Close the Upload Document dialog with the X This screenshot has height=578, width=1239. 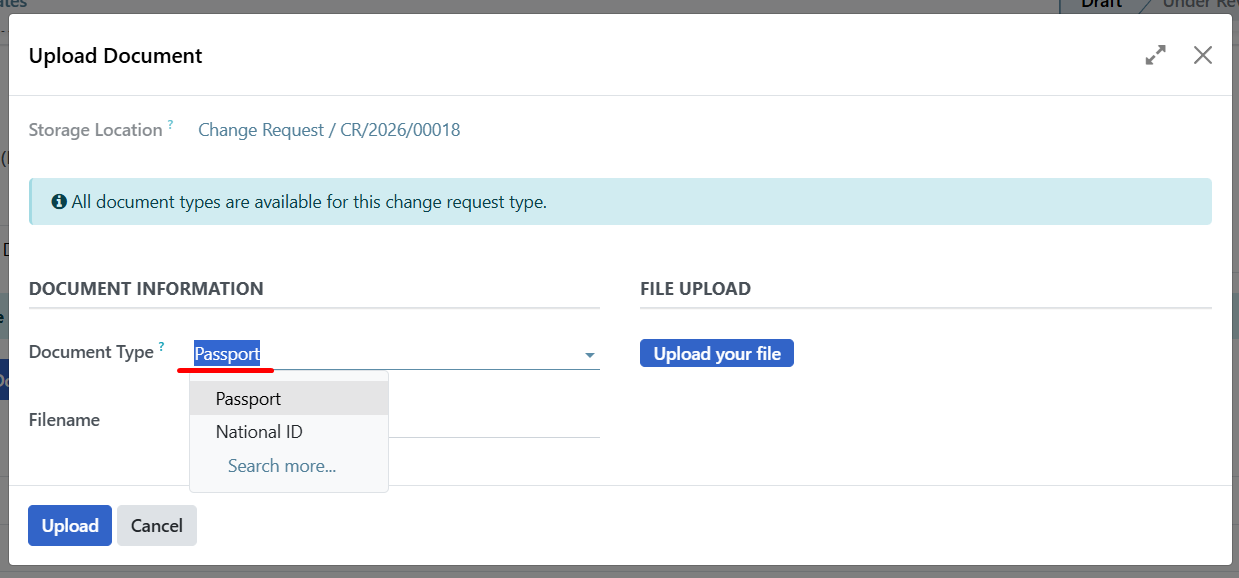pyautogui.click(x=1202, y=55)
